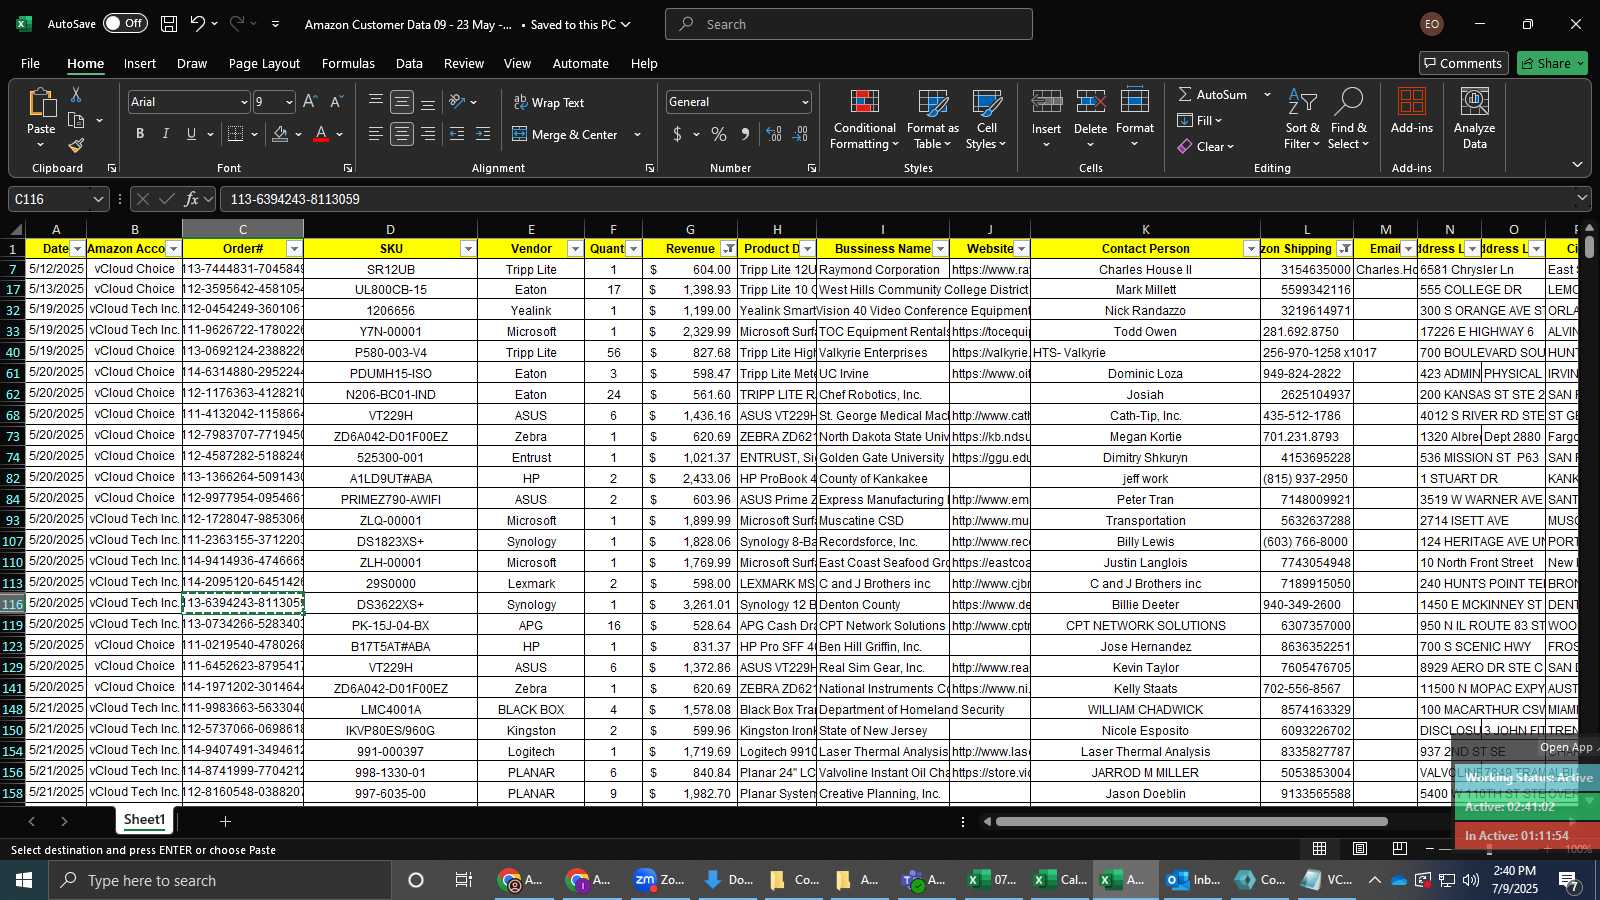Click the horizontal scrollbar thumb
Screen dimensions: 1600x900
coord(1192,822)
